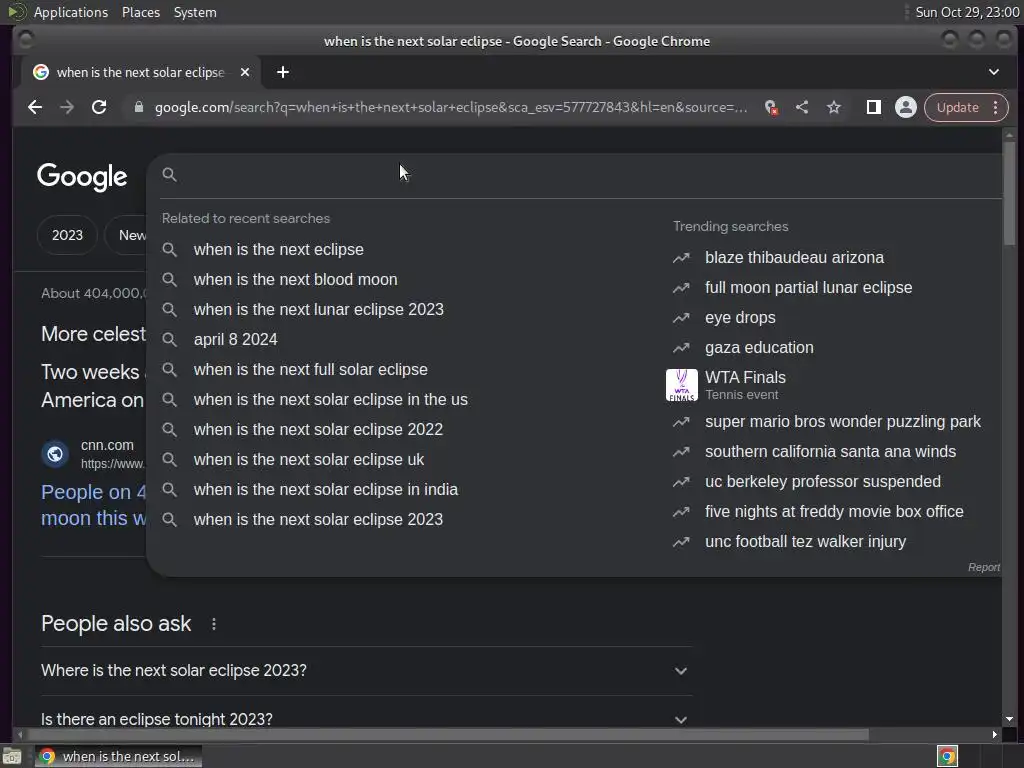Choose 'when is the next lunar eclipse 2023'

[x=319, y=310]
